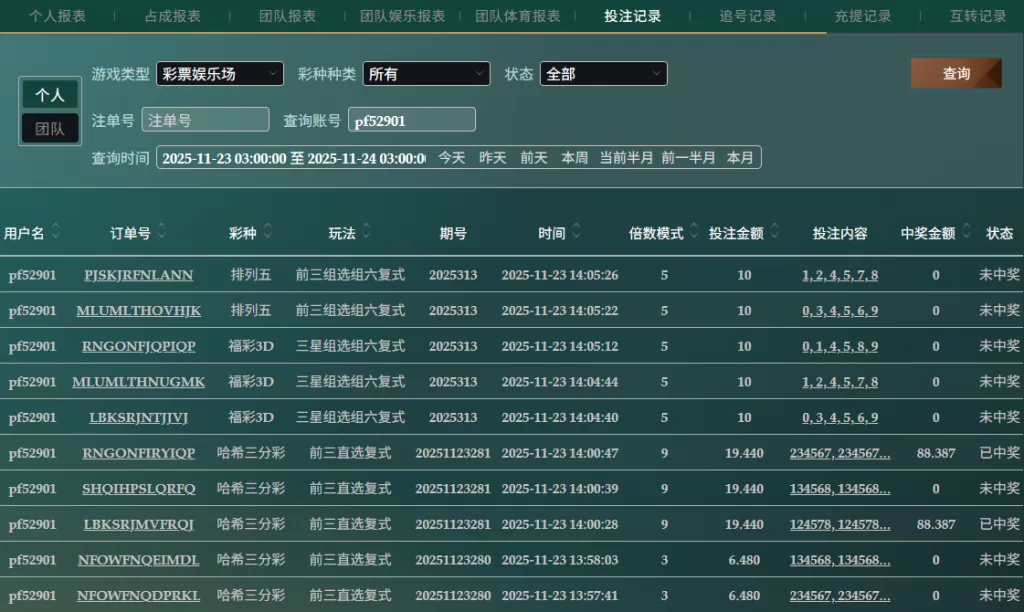
Task: Expand the 彩种种类 dropdown
Action: point(426,74)
